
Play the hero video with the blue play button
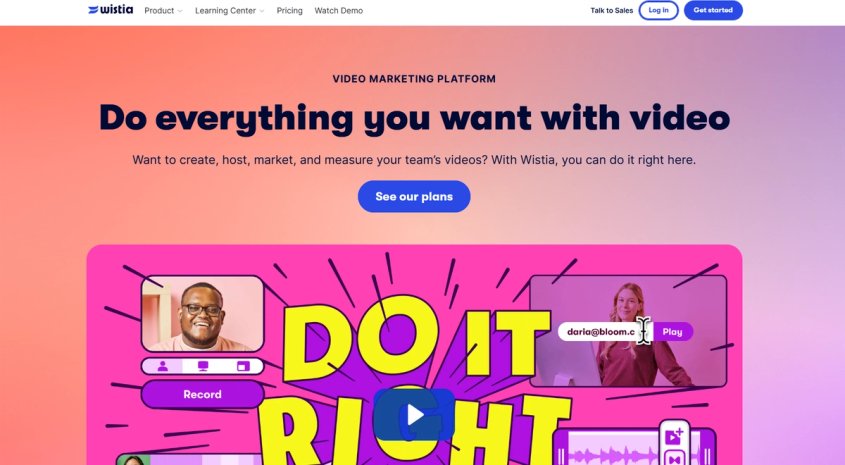coord(414,415)
